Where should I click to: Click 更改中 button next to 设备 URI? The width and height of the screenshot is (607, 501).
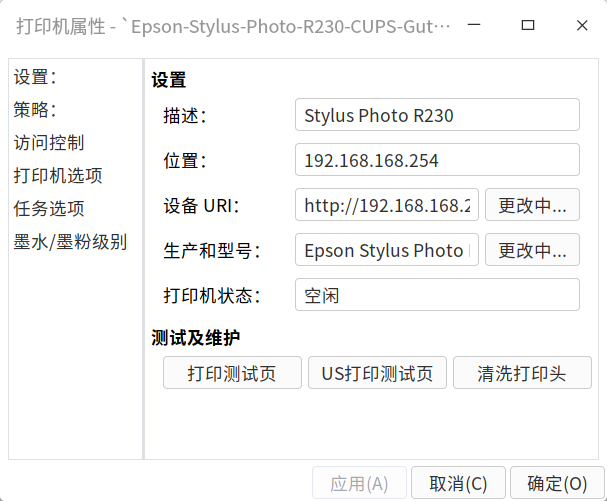[x=532, y=205]
